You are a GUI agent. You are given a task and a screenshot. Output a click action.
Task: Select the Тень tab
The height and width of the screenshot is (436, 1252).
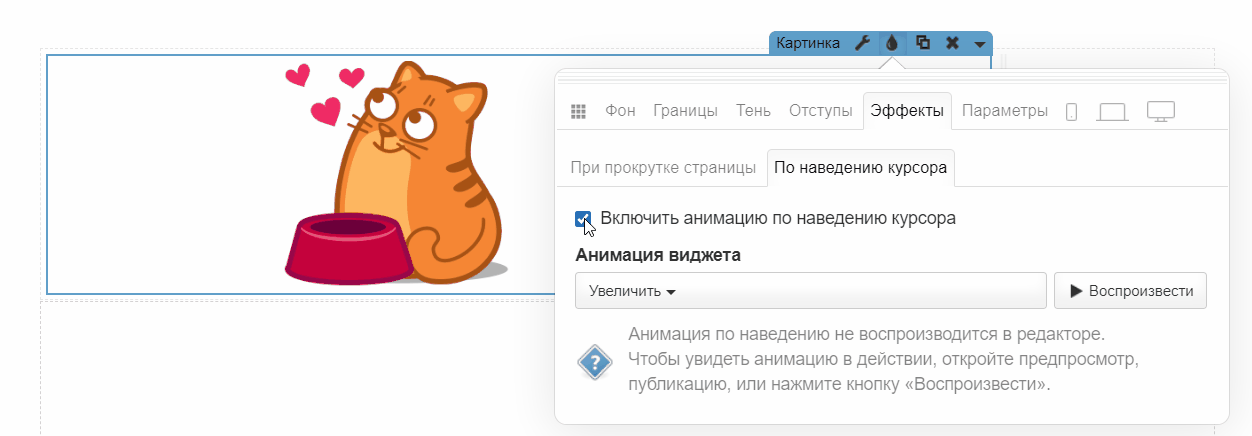pyautogui.click(x=753, y=111)
